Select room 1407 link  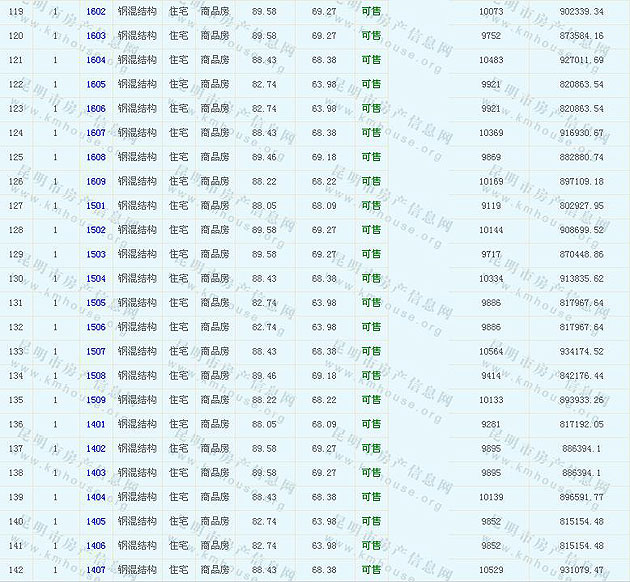tap(96, 570)
